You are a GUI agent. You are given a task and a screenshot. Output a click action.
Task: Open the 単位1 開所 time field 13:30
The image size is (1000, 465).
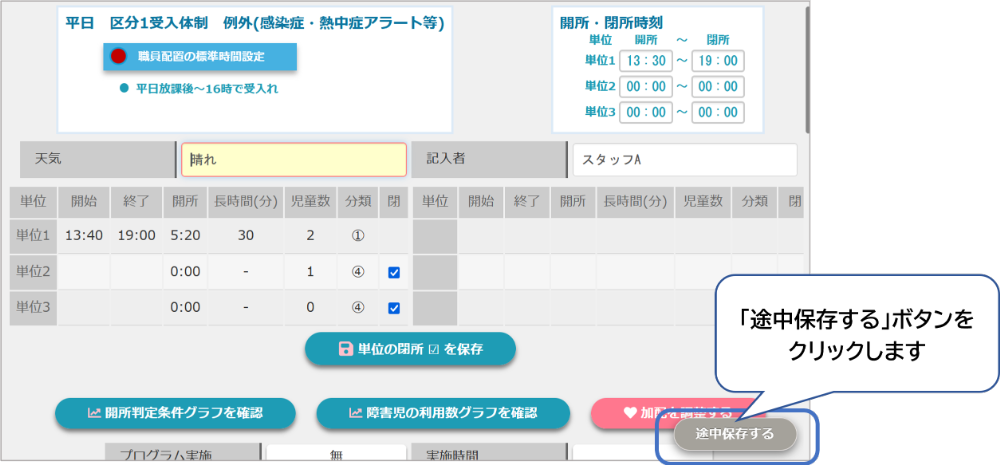click(x=645, y=61)
